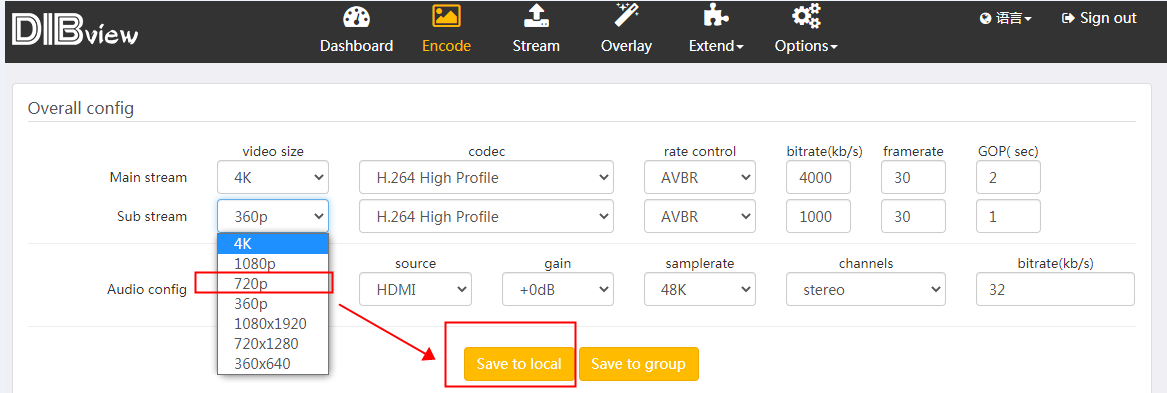Image resolution: width=1167 pixels, height=393 pixels.
Task: Click the Sign out link
Action: click(1099, 18)
